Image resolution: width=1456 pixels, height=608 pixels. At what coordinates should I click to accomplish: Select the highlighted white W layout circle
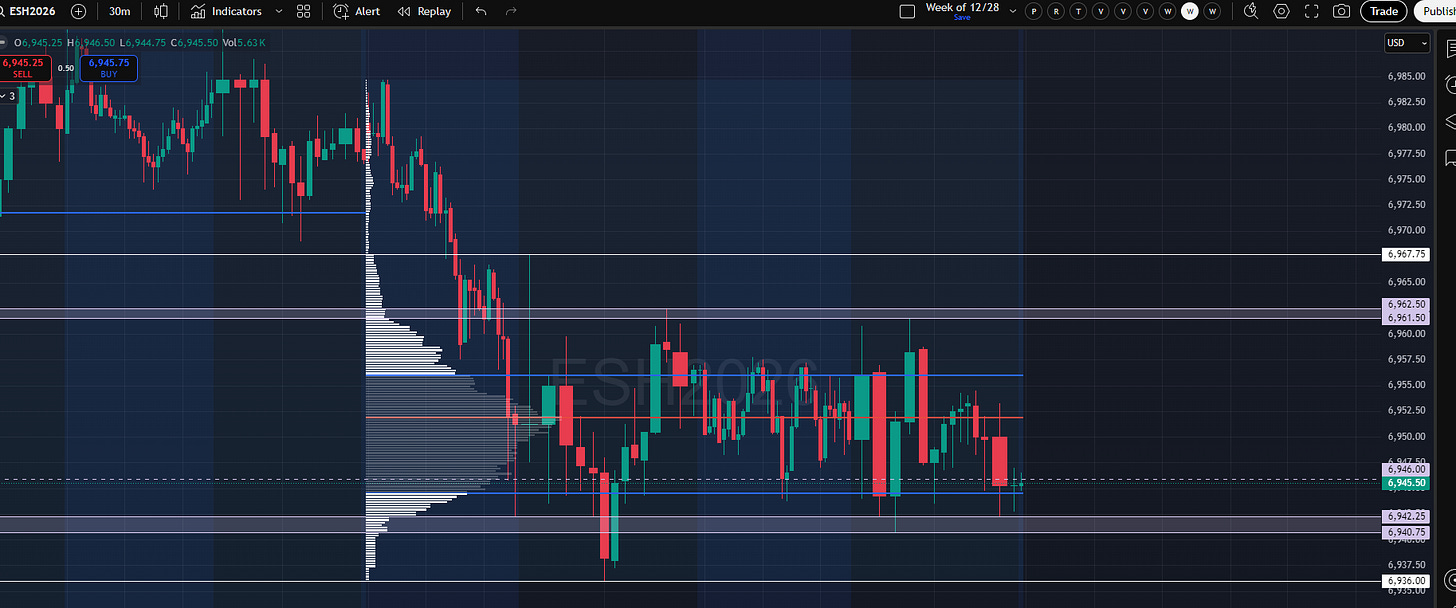1189,11
